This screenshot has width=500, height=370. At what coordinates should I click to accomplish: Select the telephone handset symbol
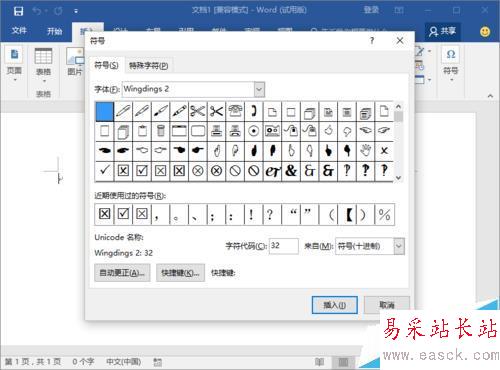[x=254, y=111]
